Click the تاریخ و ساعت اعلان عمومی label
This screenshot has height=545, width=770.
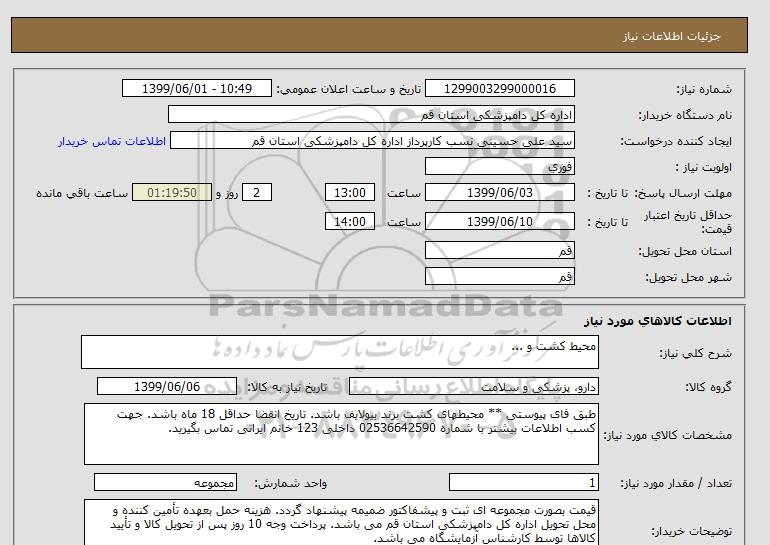click(x=349, y=89)
